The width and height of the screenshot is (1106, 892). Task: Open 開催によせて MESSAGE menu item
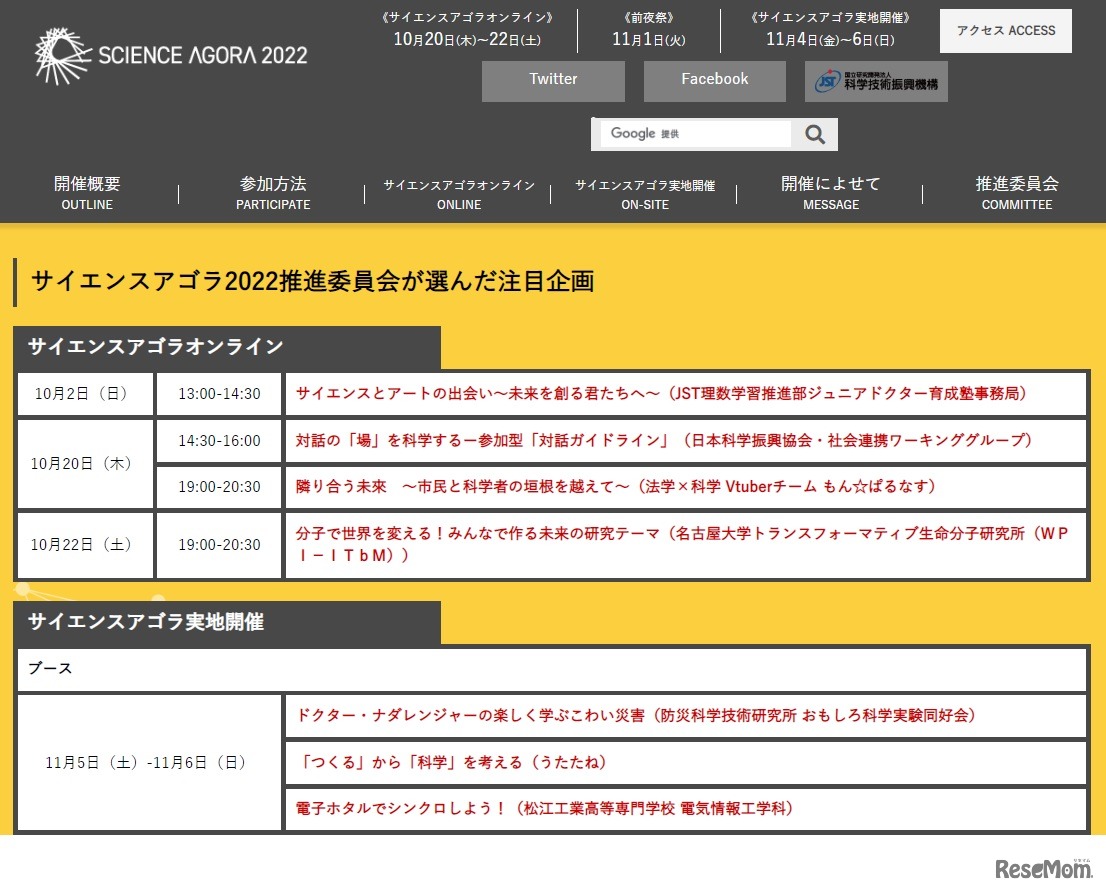click(x=831, y=193)
